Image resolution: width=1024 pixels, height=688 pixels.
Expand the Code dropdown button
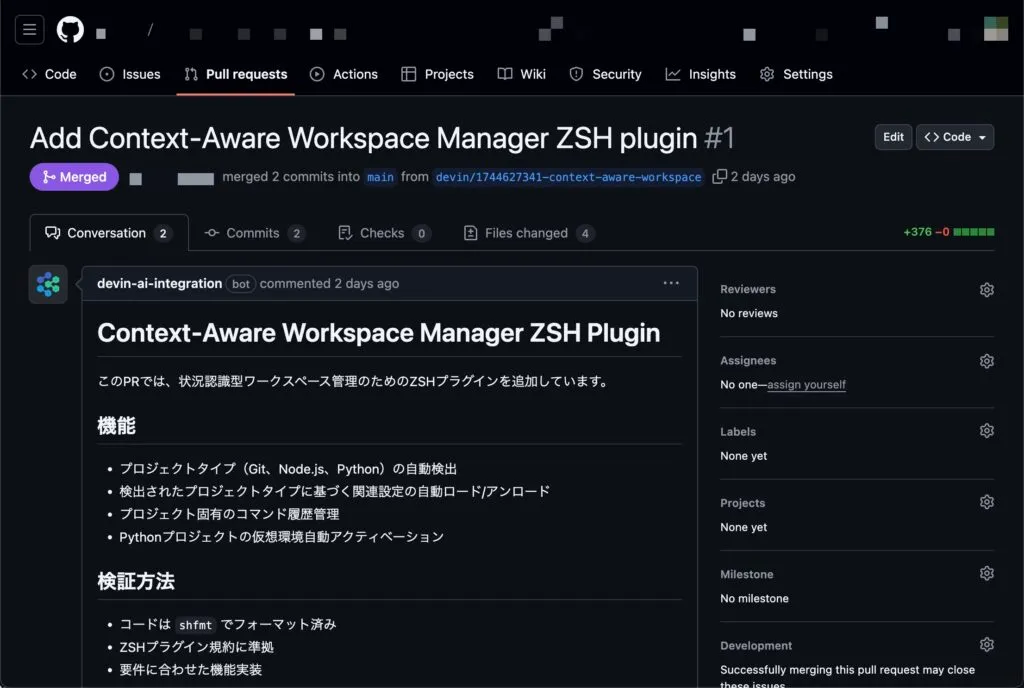(x=955, y=137)
